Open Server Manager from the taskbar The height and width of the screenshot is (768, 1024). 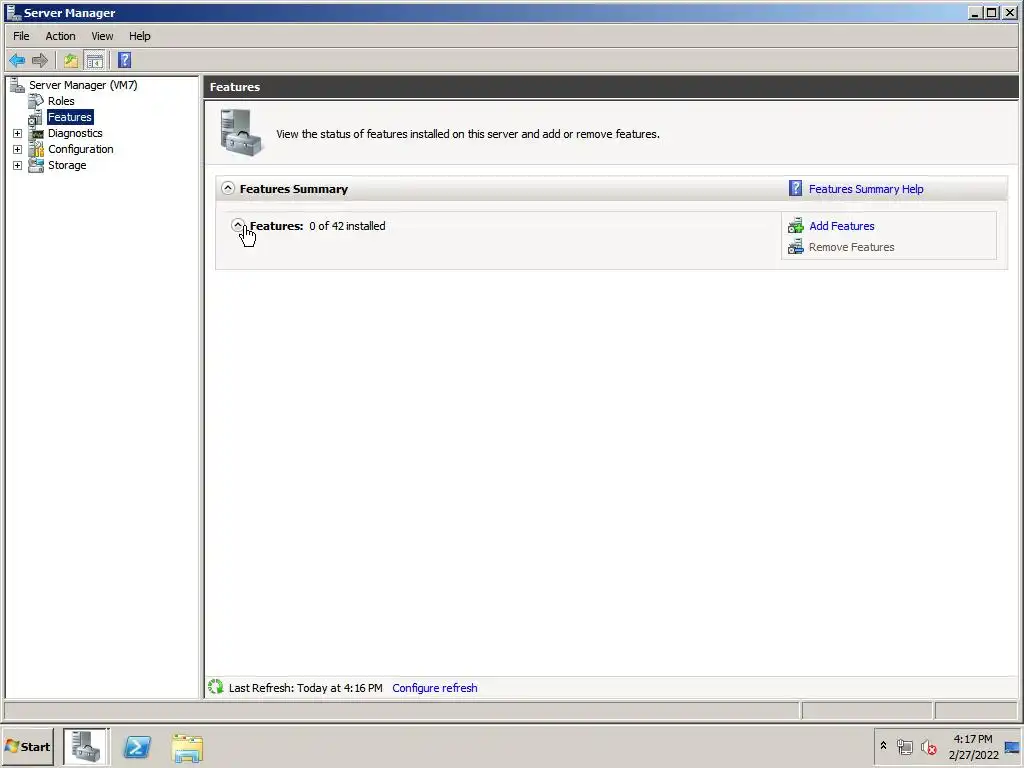(x=86, y=746)
